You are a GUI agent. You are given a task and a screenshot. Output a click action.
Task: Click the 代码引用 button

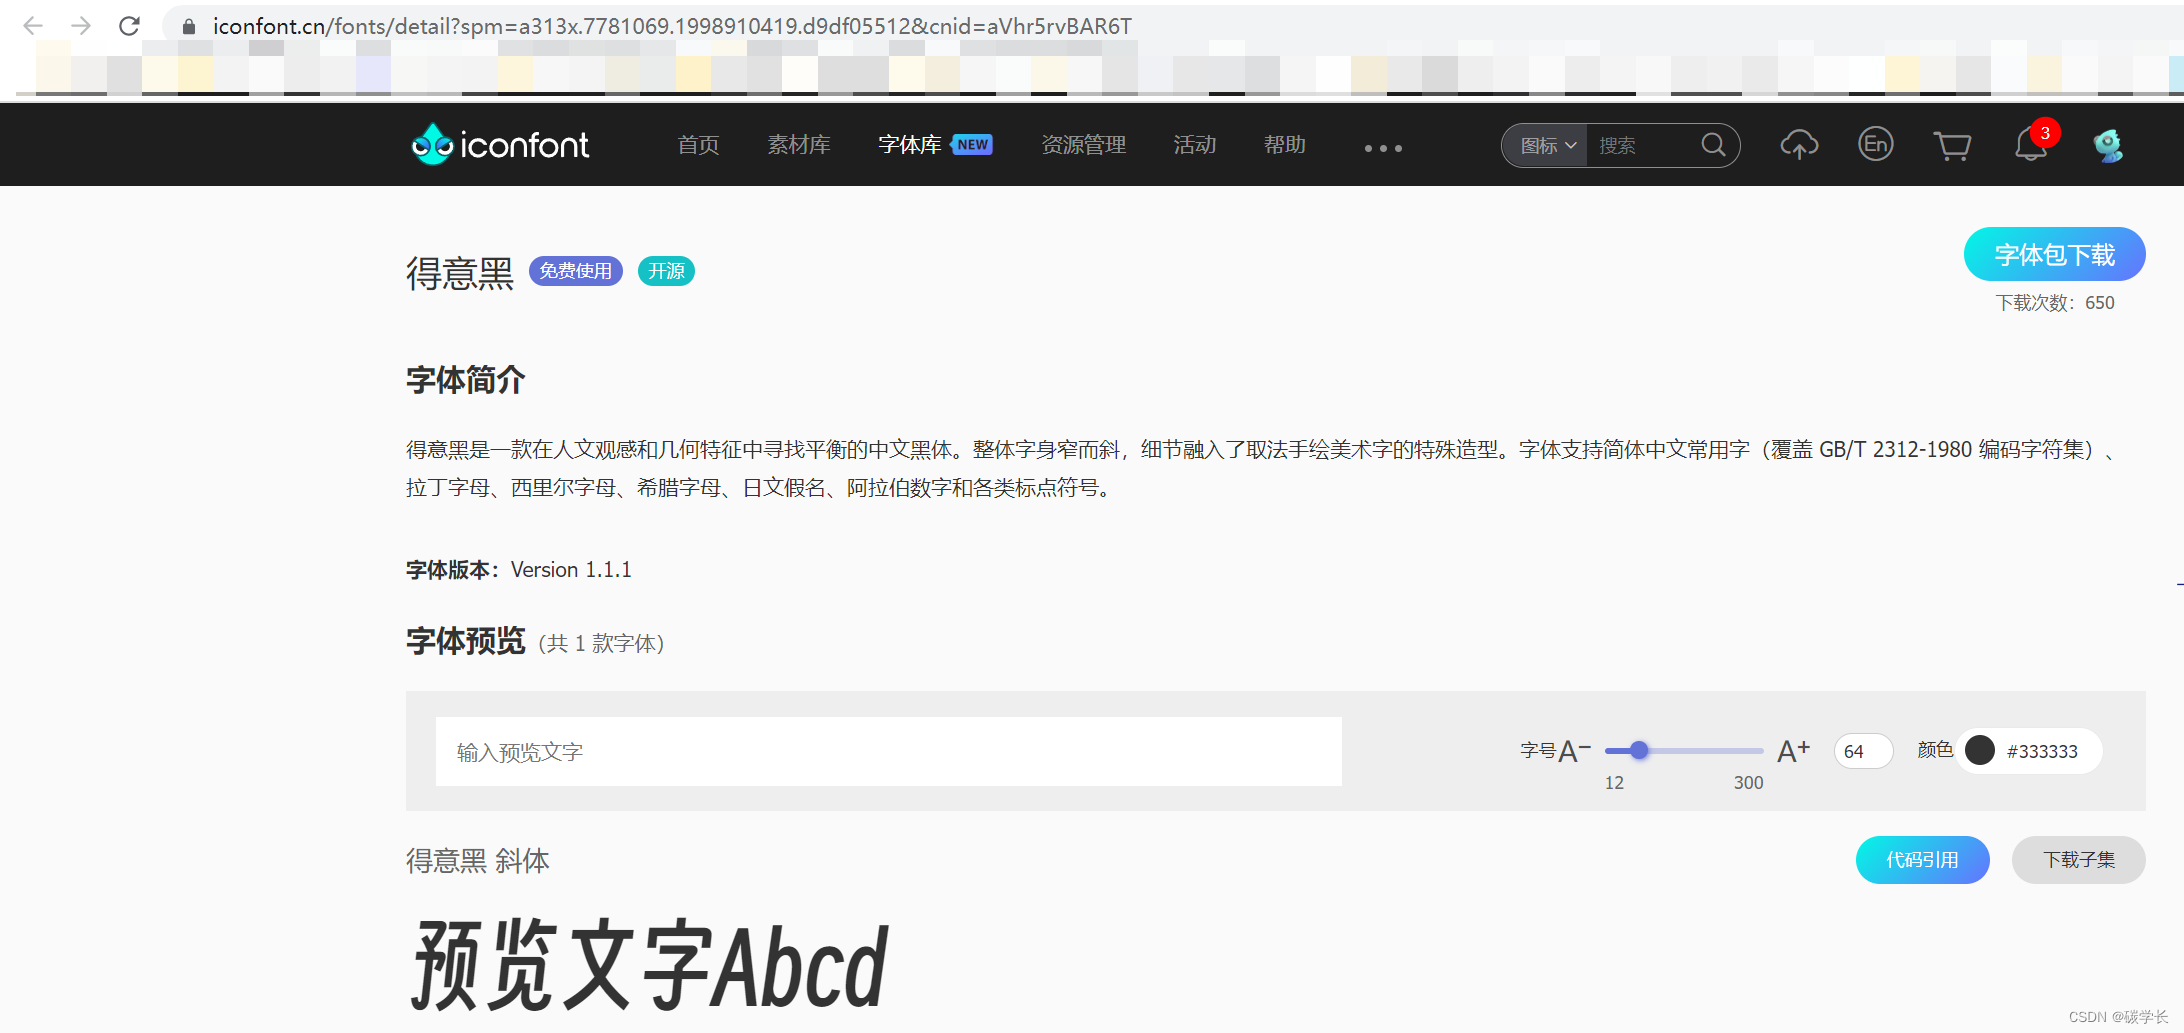click(x=1922, y=860)
